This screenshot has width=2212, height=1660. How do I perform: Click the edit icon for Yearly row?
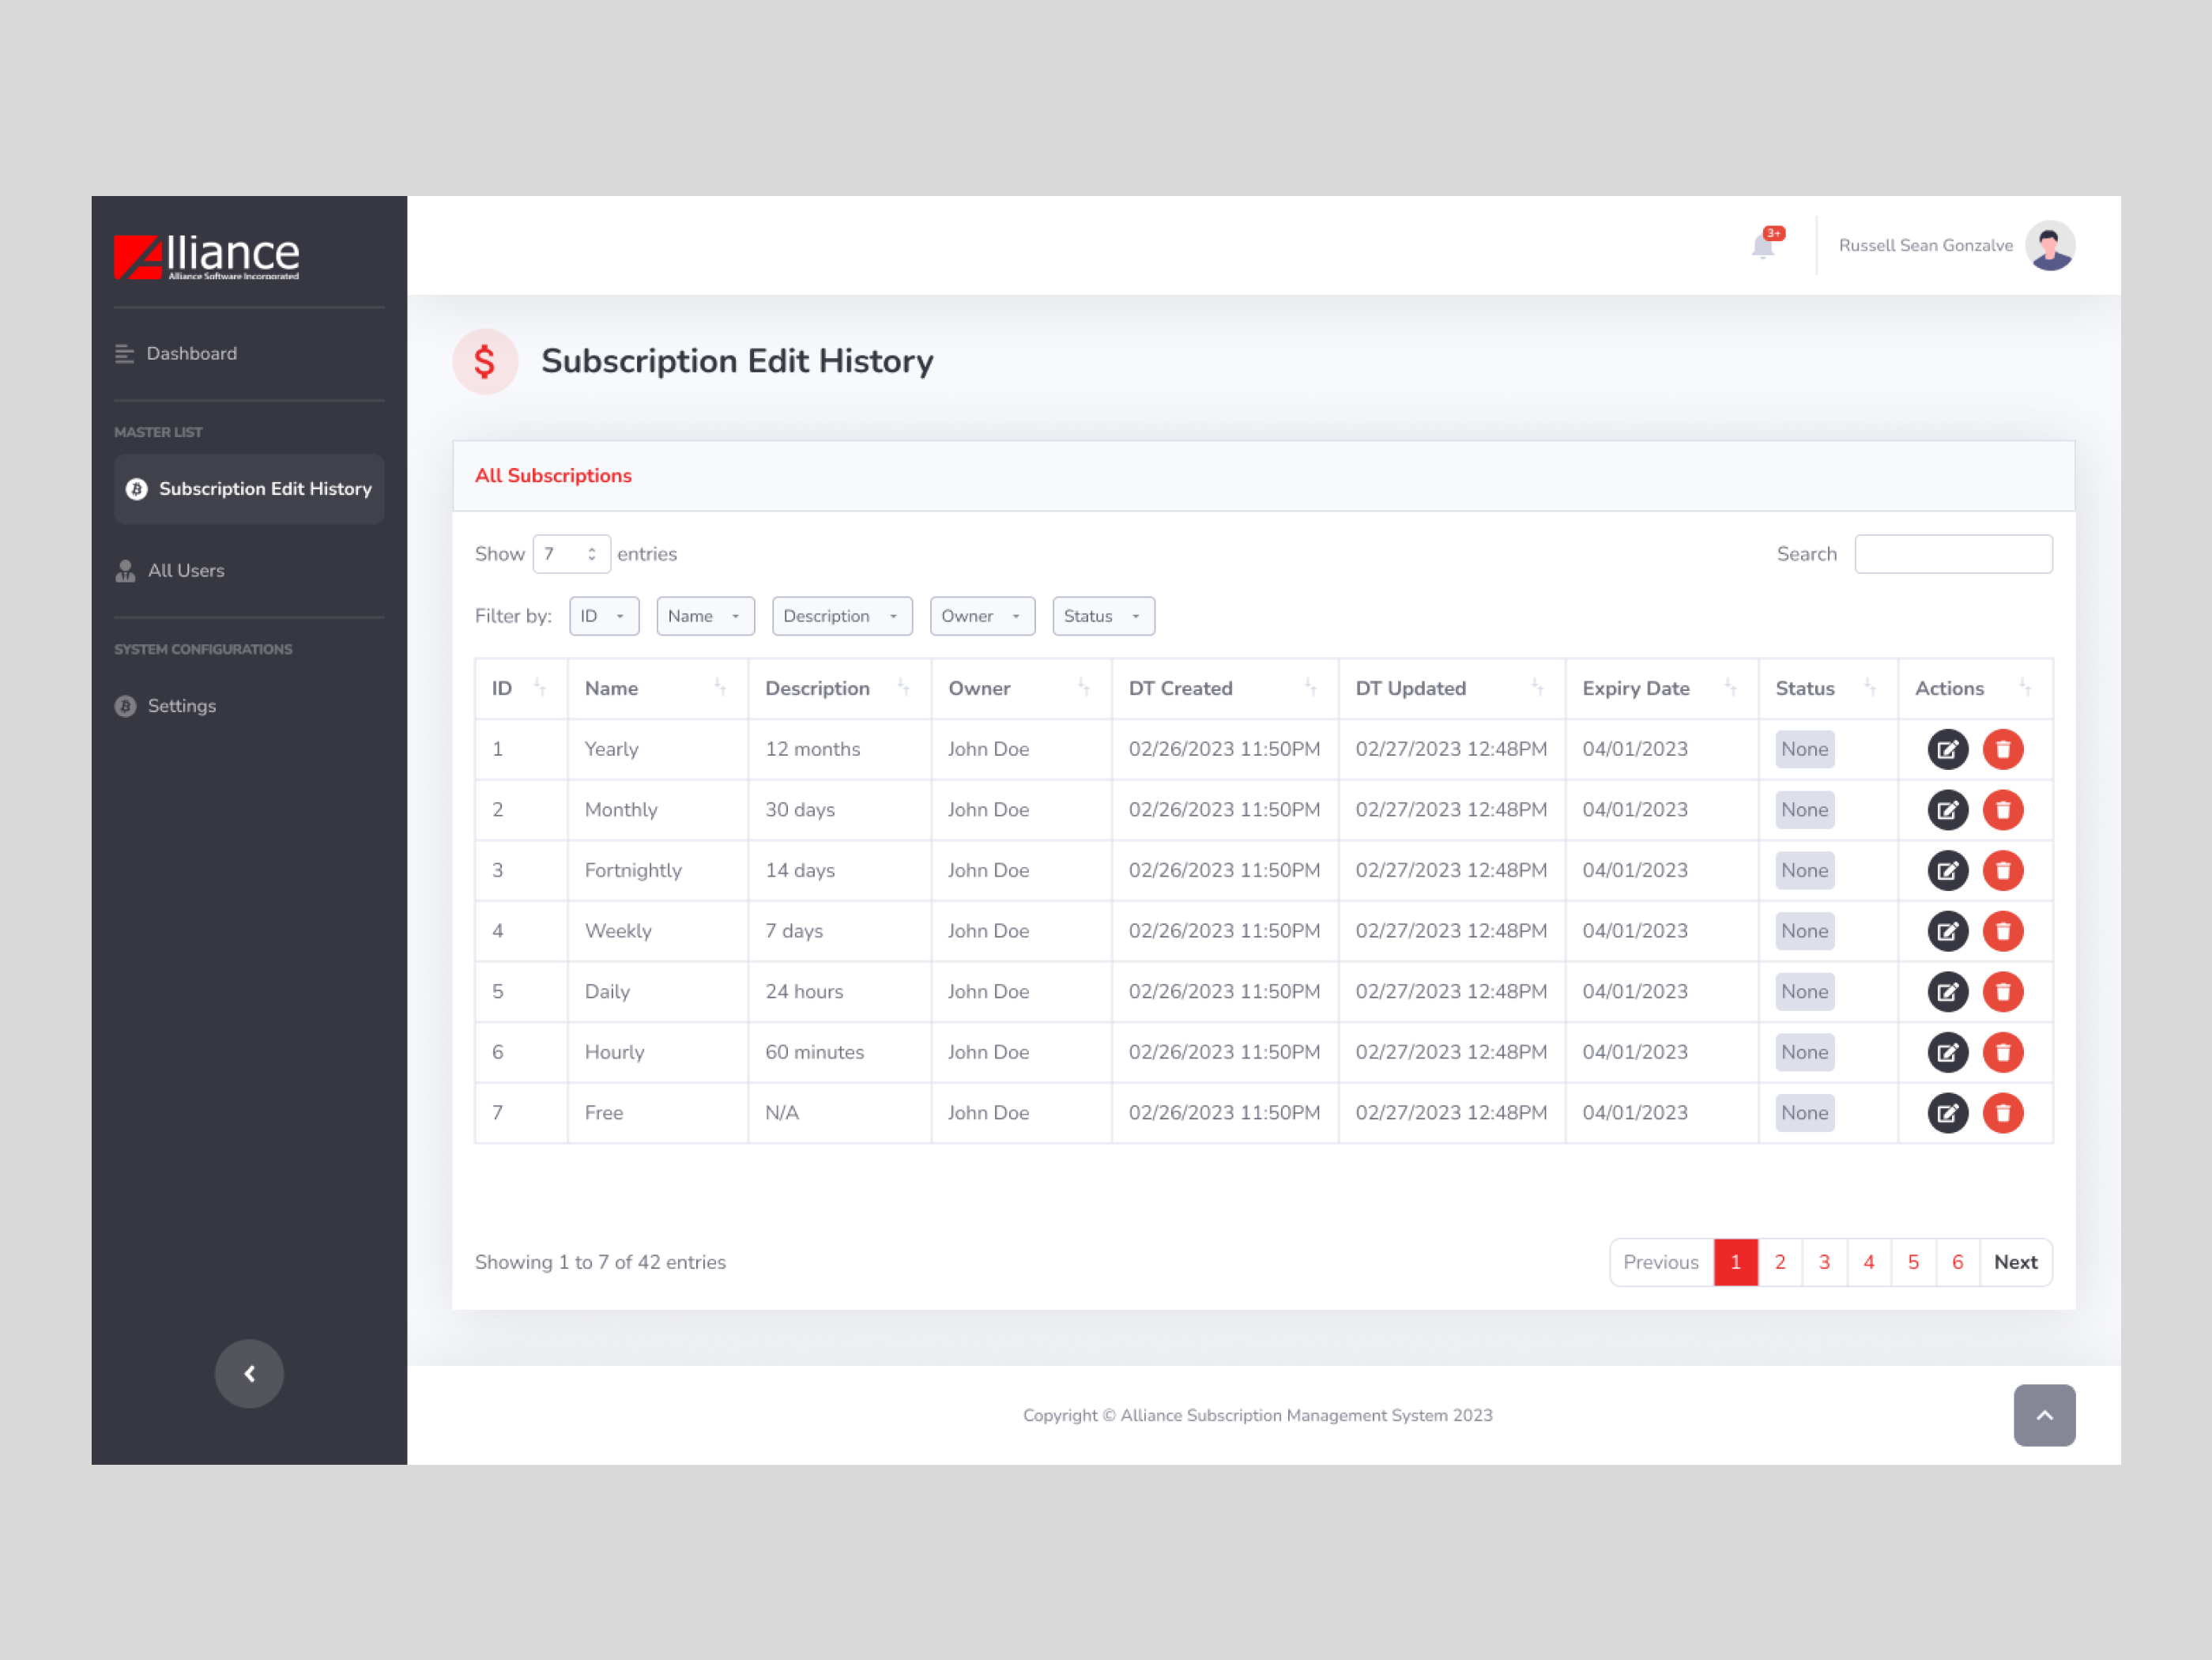(1947, 749)
